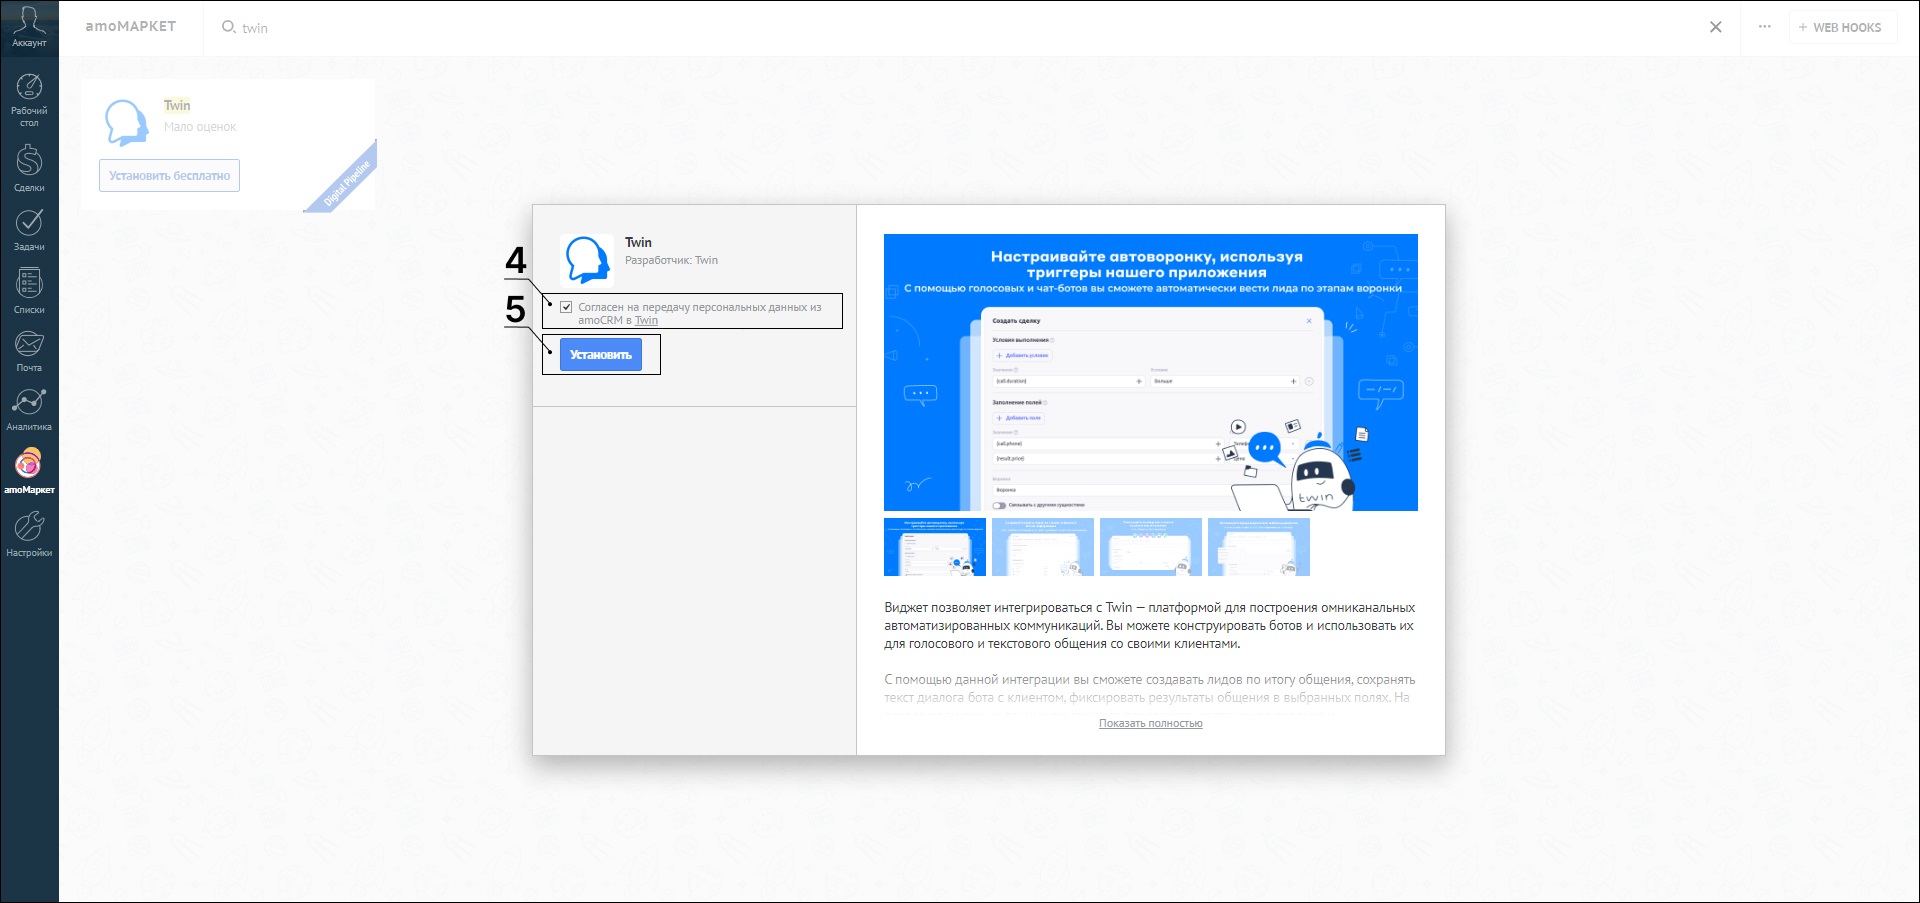Select the second screenshot thumbnail
The height and width of the screenshot is (903, 1920).
click(1043, 547)
